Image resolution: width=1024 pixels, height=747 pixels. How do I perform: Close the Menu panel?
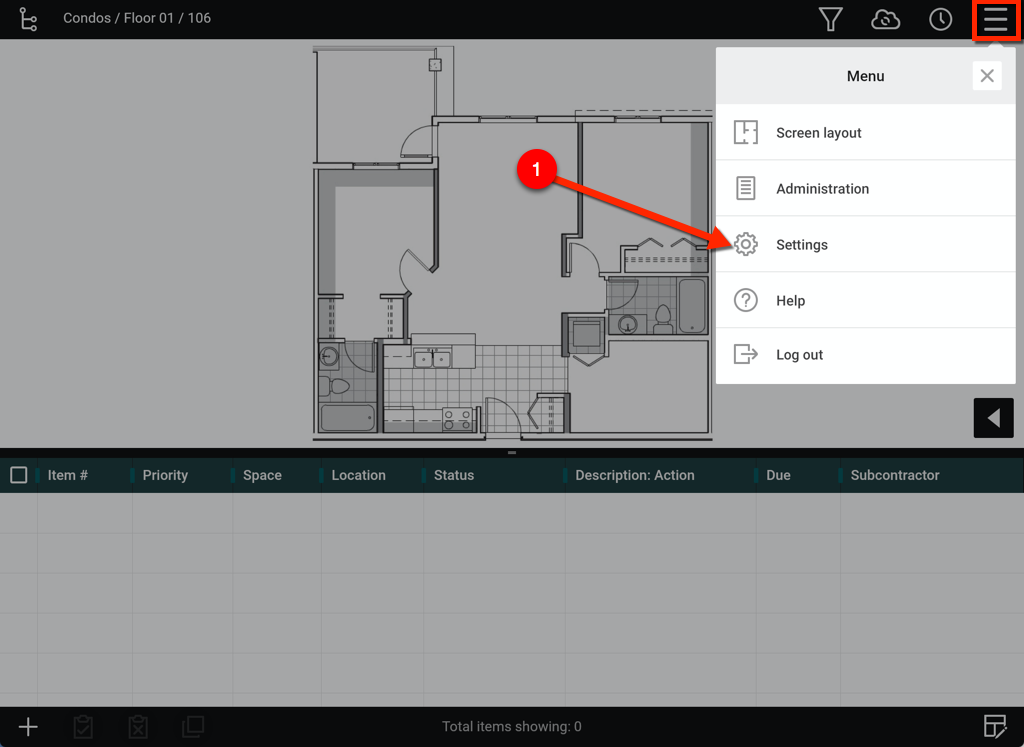(986, 76)
